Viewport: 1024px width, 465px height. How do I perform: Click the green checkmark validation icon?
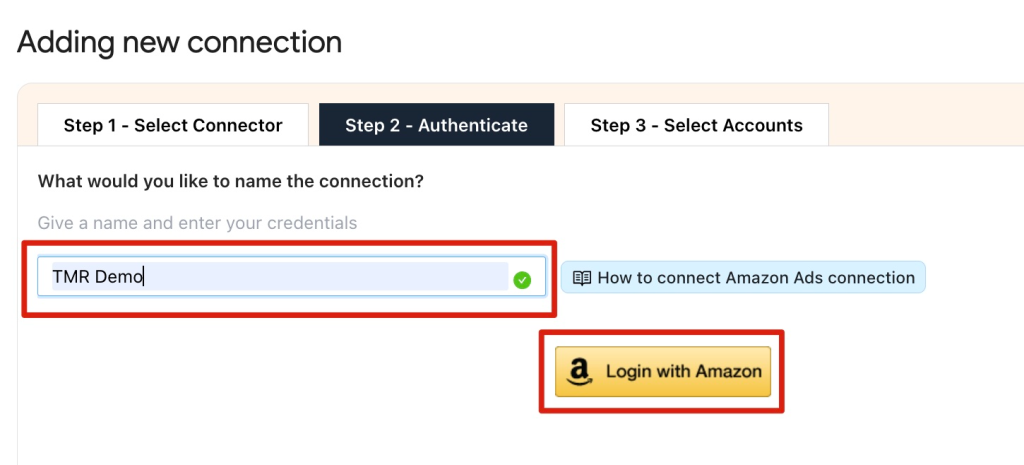click(x=522, y=280)
